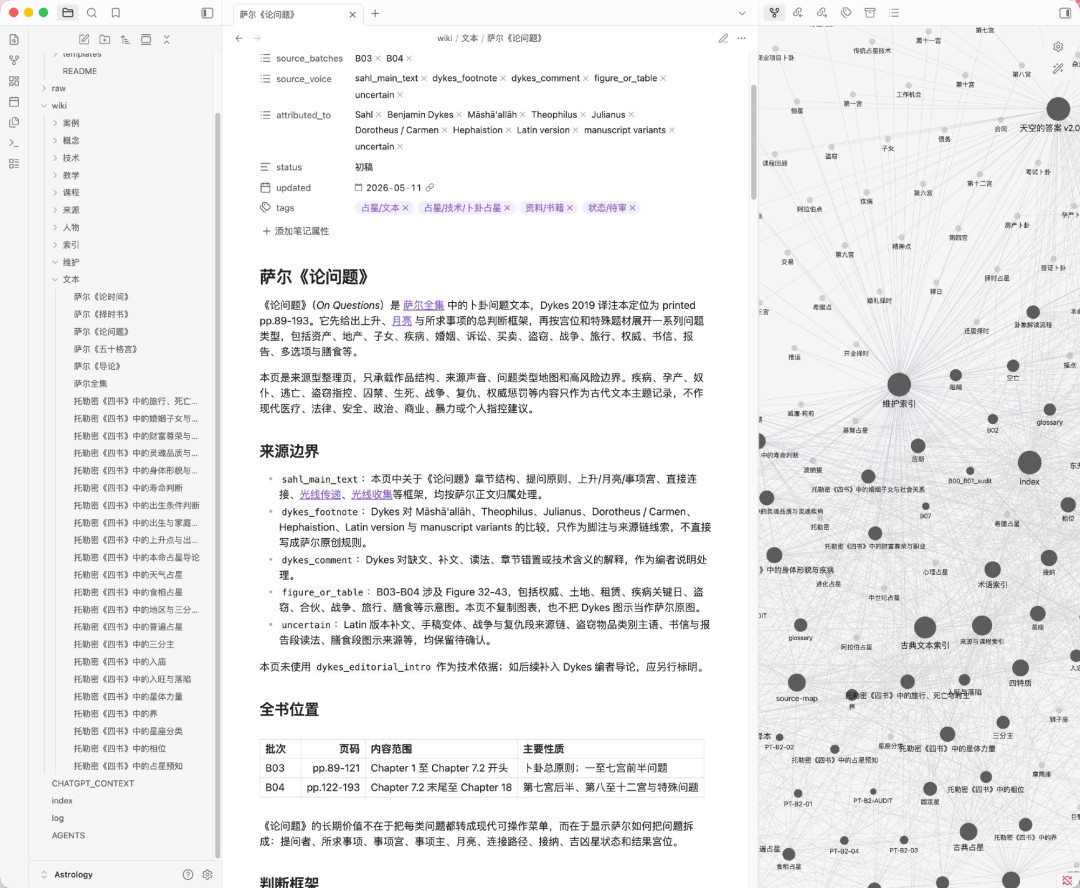The width and height of the screenshot is (1080, 888).
Task: Show outgoing links panel icon
Action: (822, 13)
